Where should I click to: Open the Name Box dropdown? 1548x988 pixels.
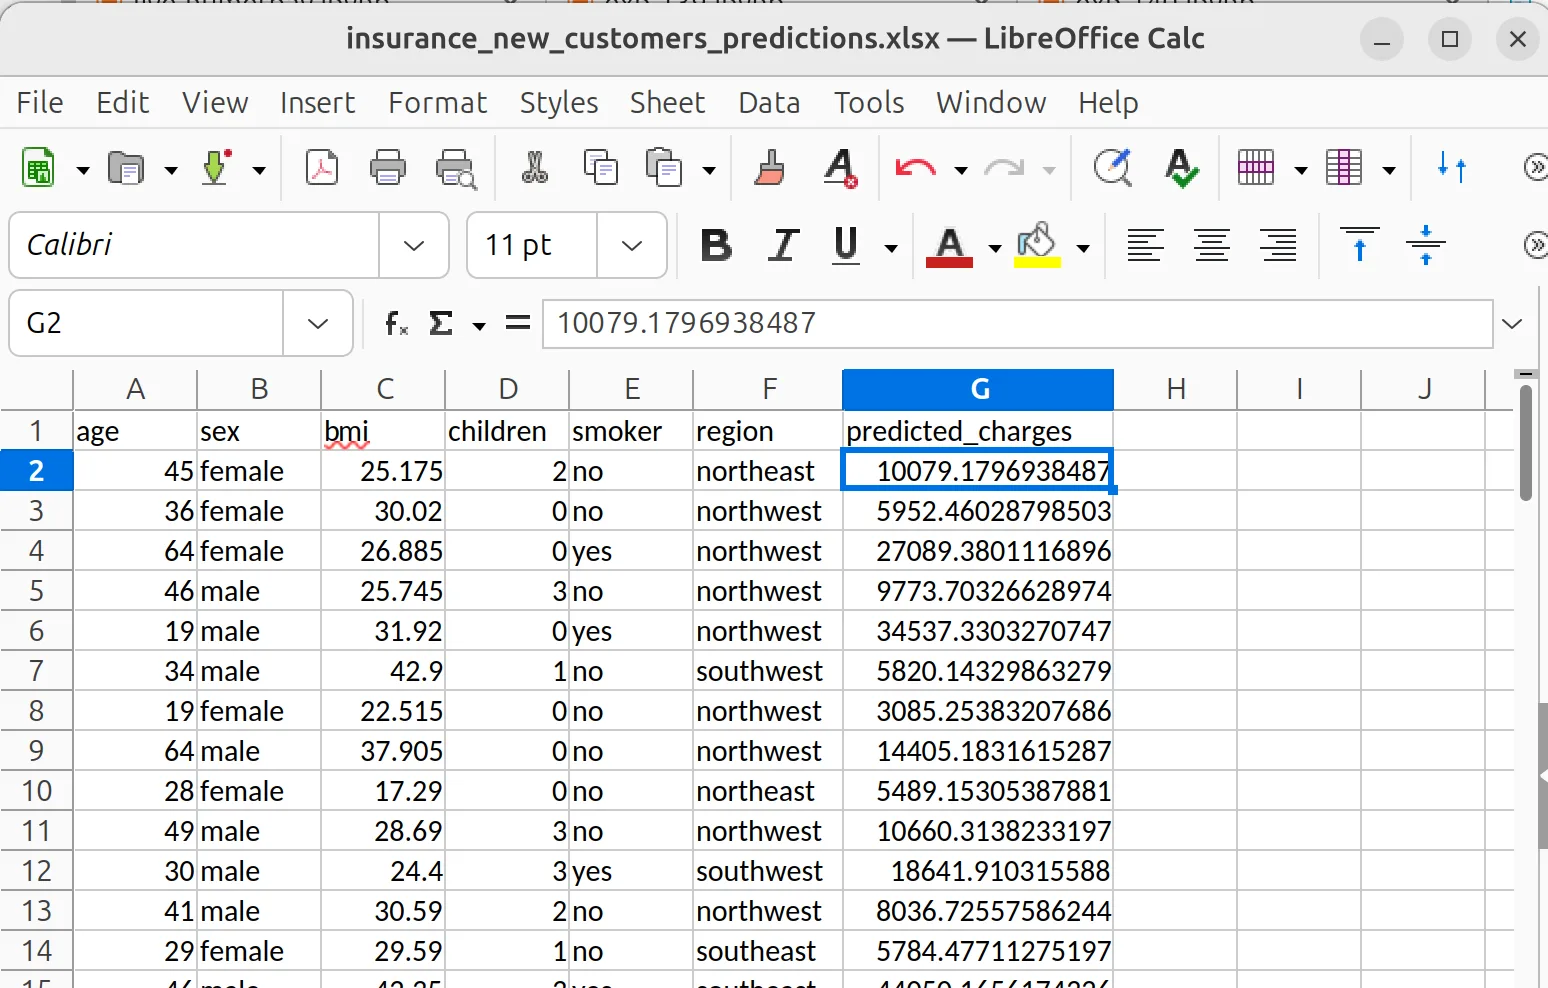[x=318, y=323]
